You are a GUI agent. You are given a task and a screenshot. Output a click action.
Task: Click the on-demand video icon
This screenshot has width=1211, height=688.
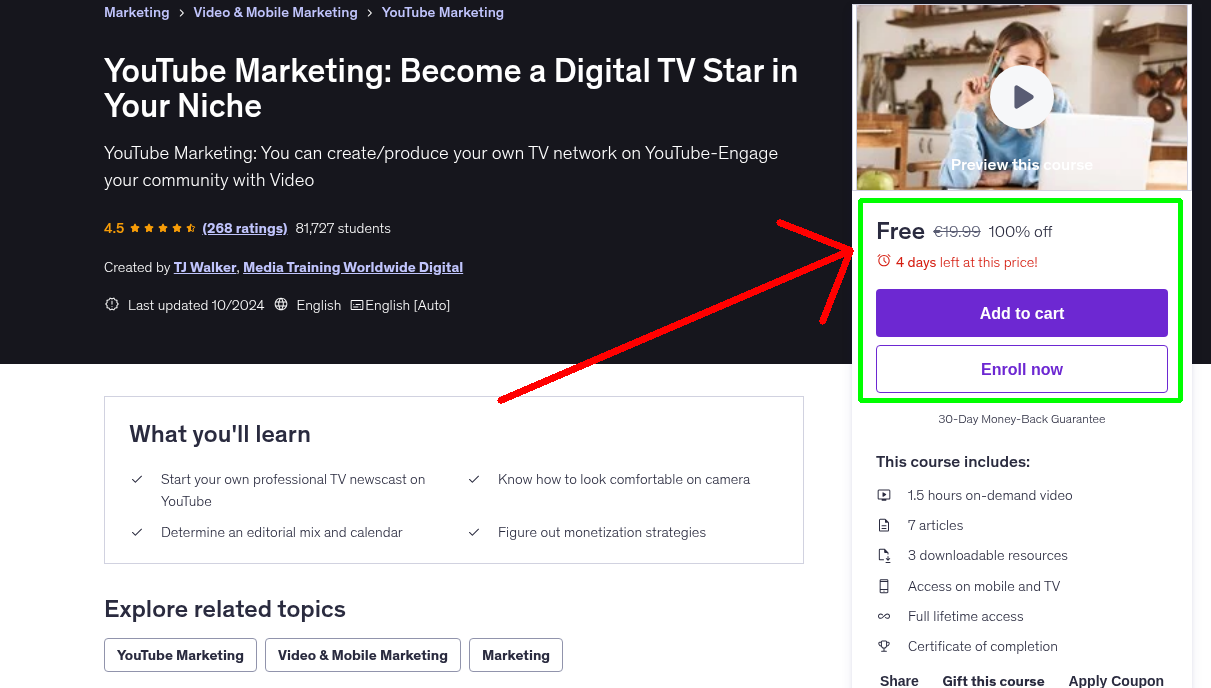point(885,495)
